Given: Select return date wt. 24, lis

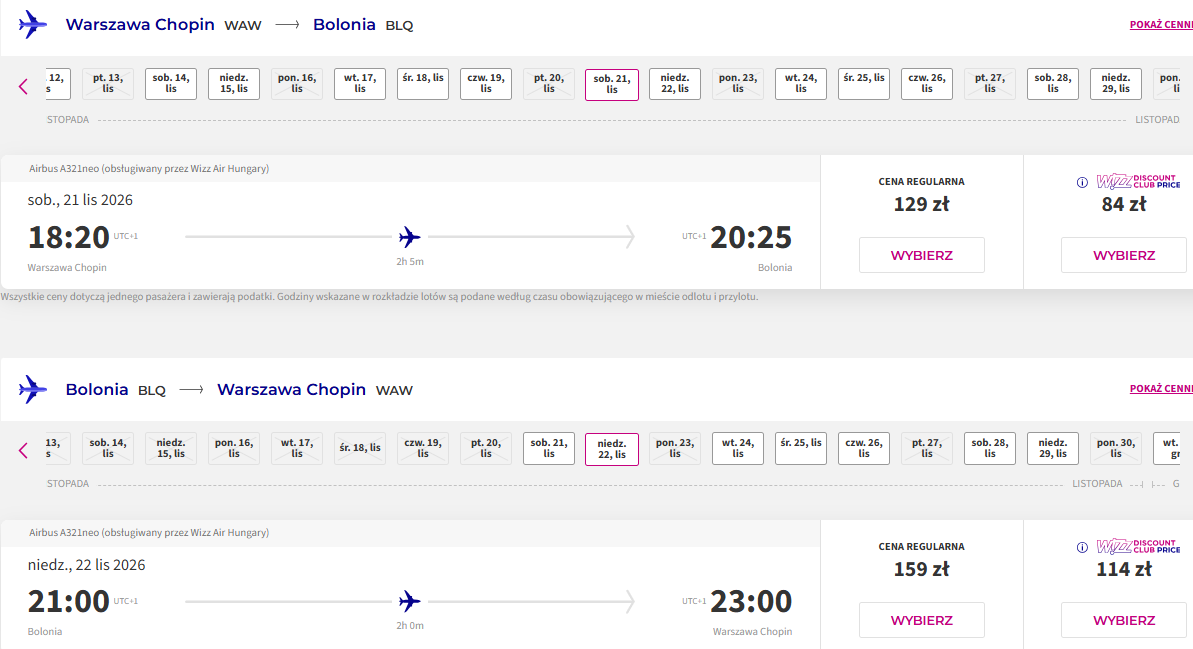Looking at the screenshot, I should (738, 448).
